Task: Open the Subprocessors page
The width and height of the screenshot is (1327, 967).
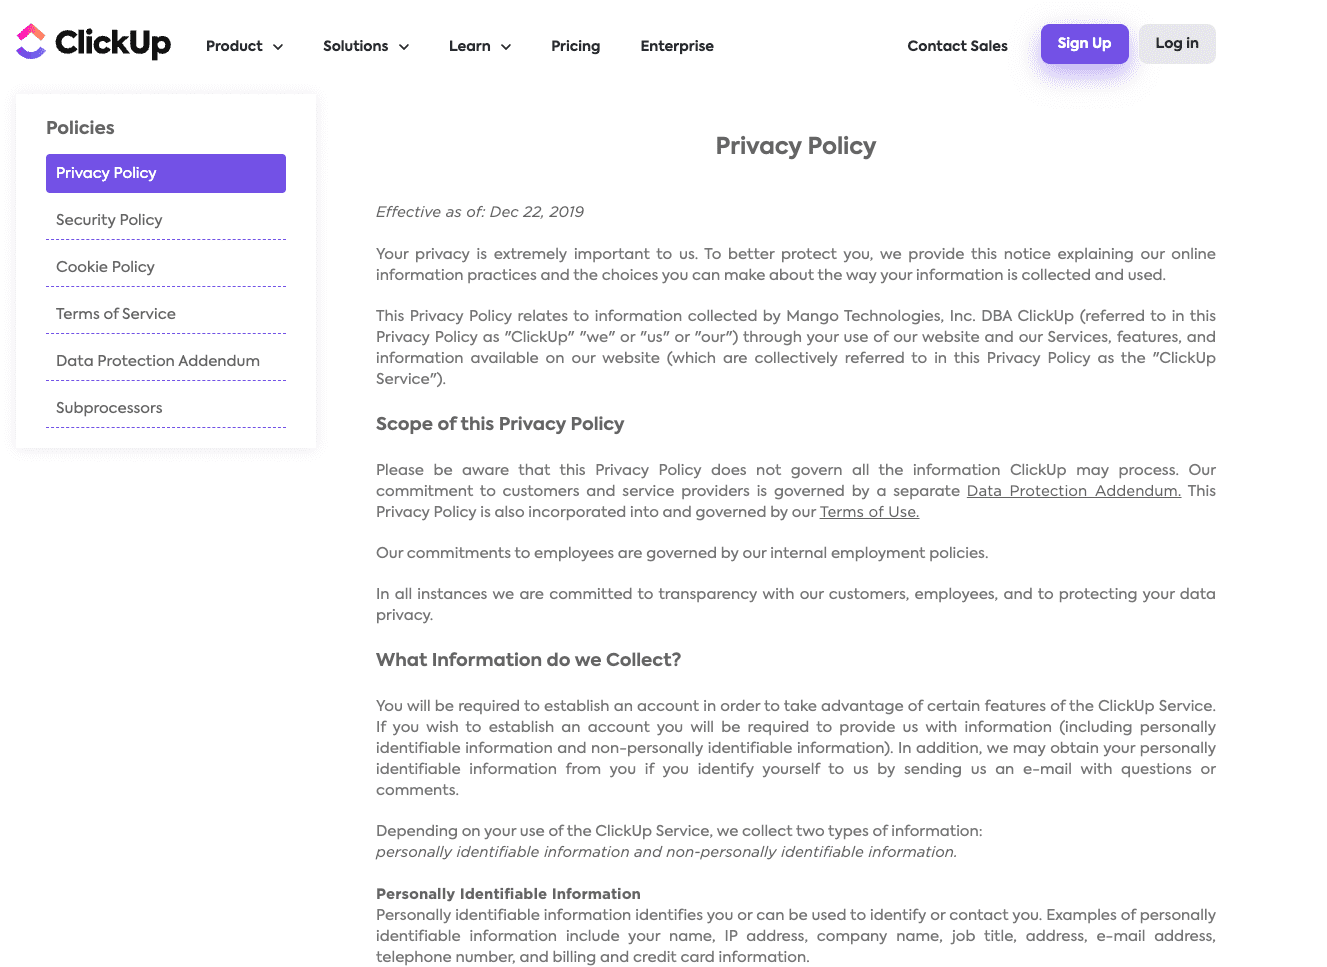Action: pos(109,407)
